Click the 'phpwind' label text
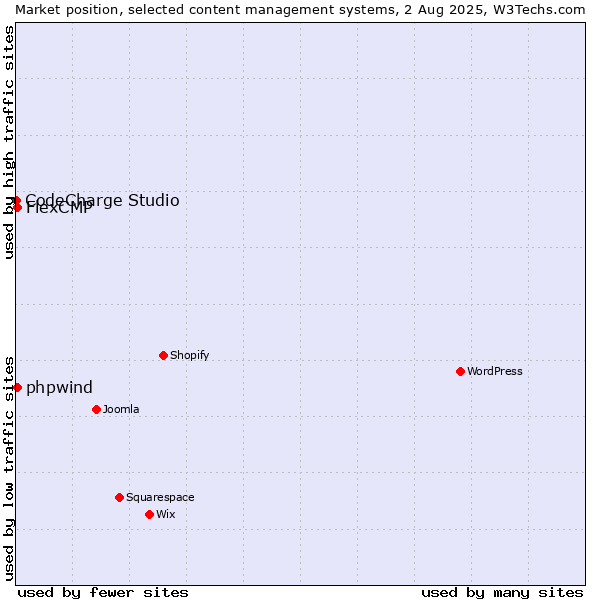This screenshot has height=600, width=600. 59,388
